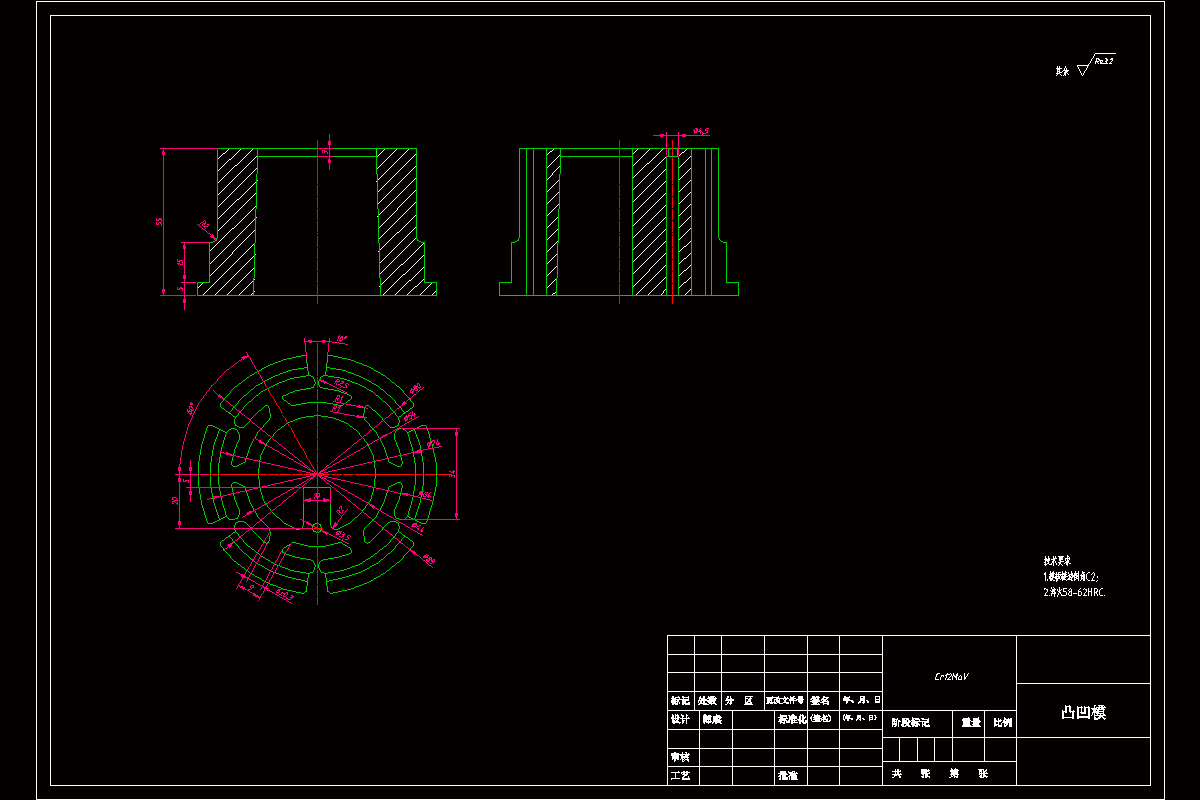The width and height of the screenshot is (1200, 800).
Task: Select the quenching note 2.淬火58-62HRC
Action: [x=1075, y=592]
